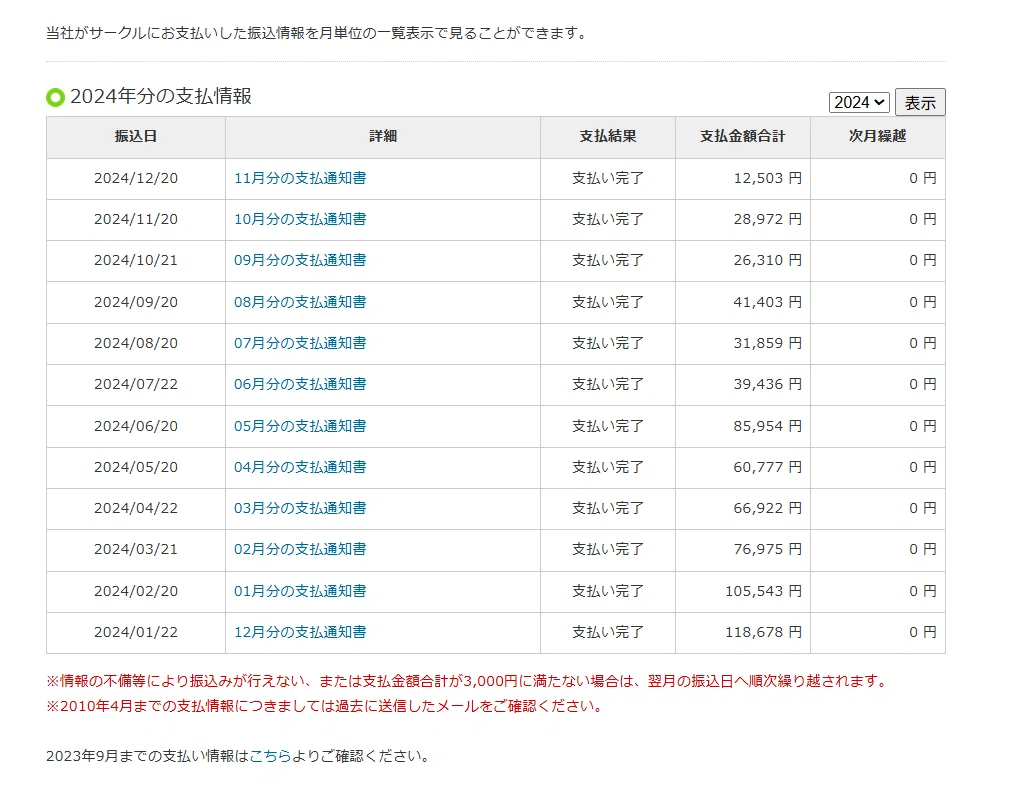The width and height of the screenshot is (1012, 794).
Task: Select date cell 2024/07/22
Action: click(x=136, y=384)
